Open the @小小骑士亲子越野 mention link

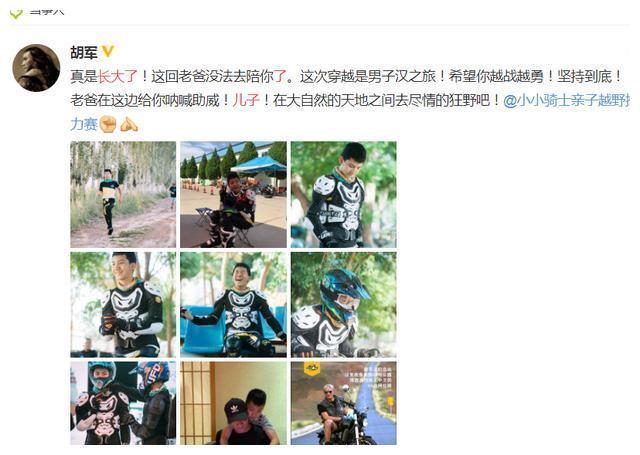[567, 100]
